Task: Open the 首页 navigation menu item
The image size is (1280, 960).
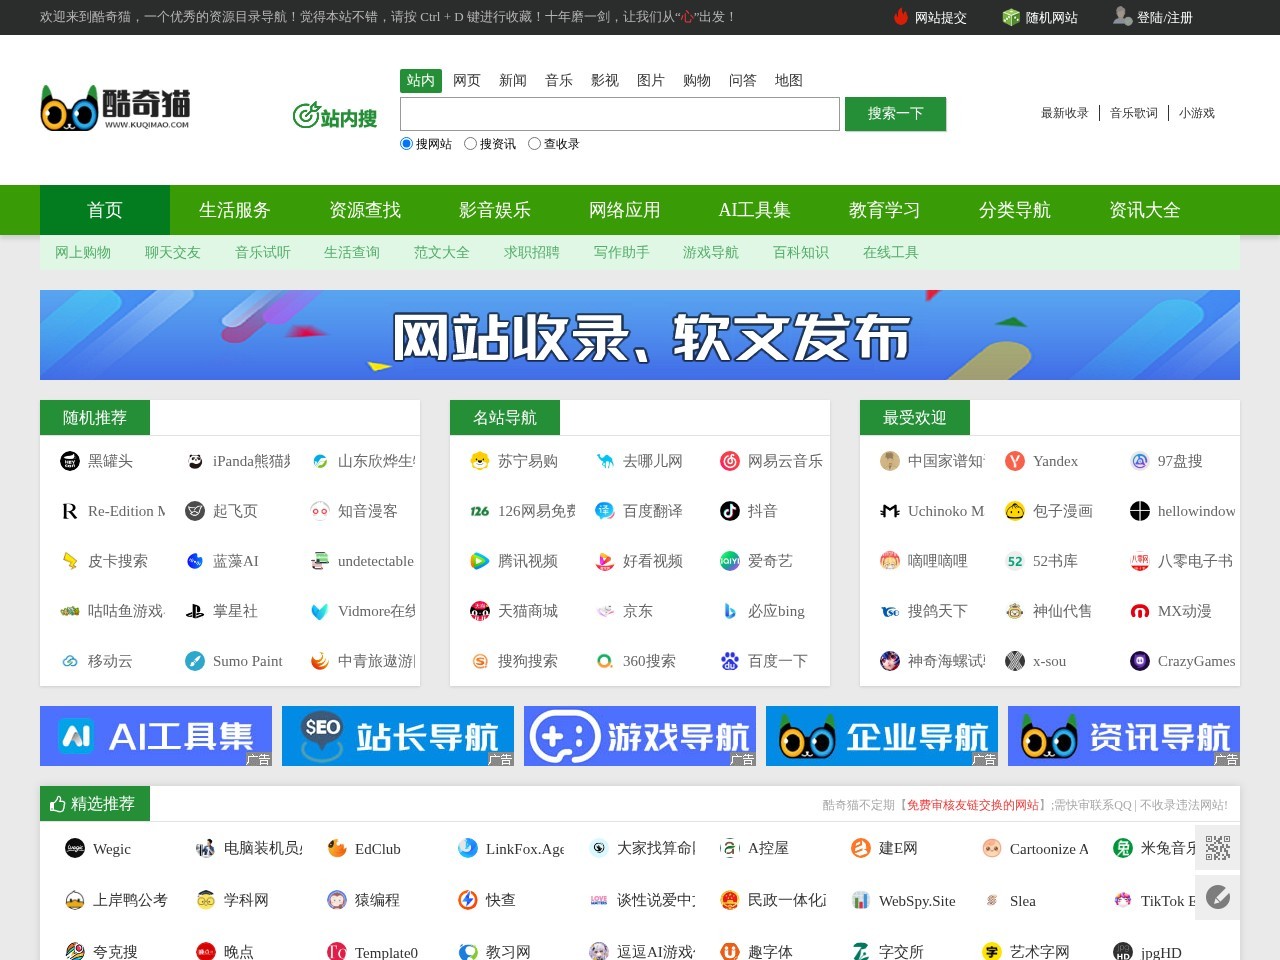Action: pyautogui.click(x=105, y=210)
